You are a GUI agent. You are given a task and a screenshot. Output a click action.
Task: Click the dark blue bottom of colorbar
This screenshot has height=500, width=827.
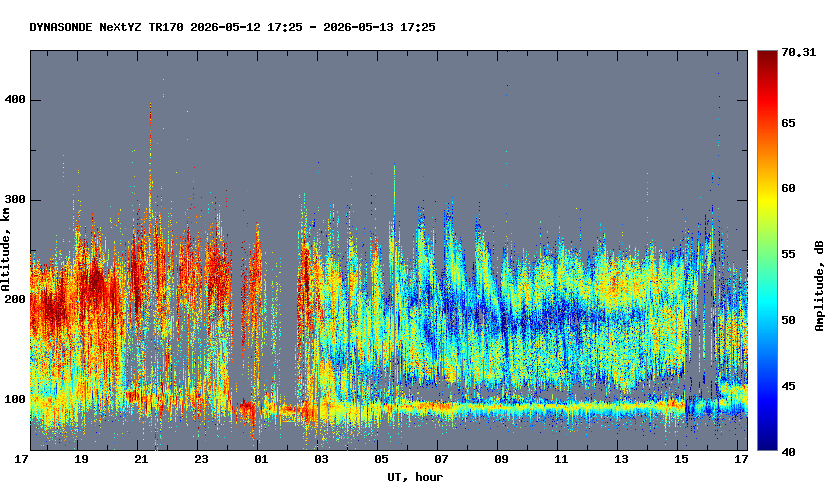point(767,445)
